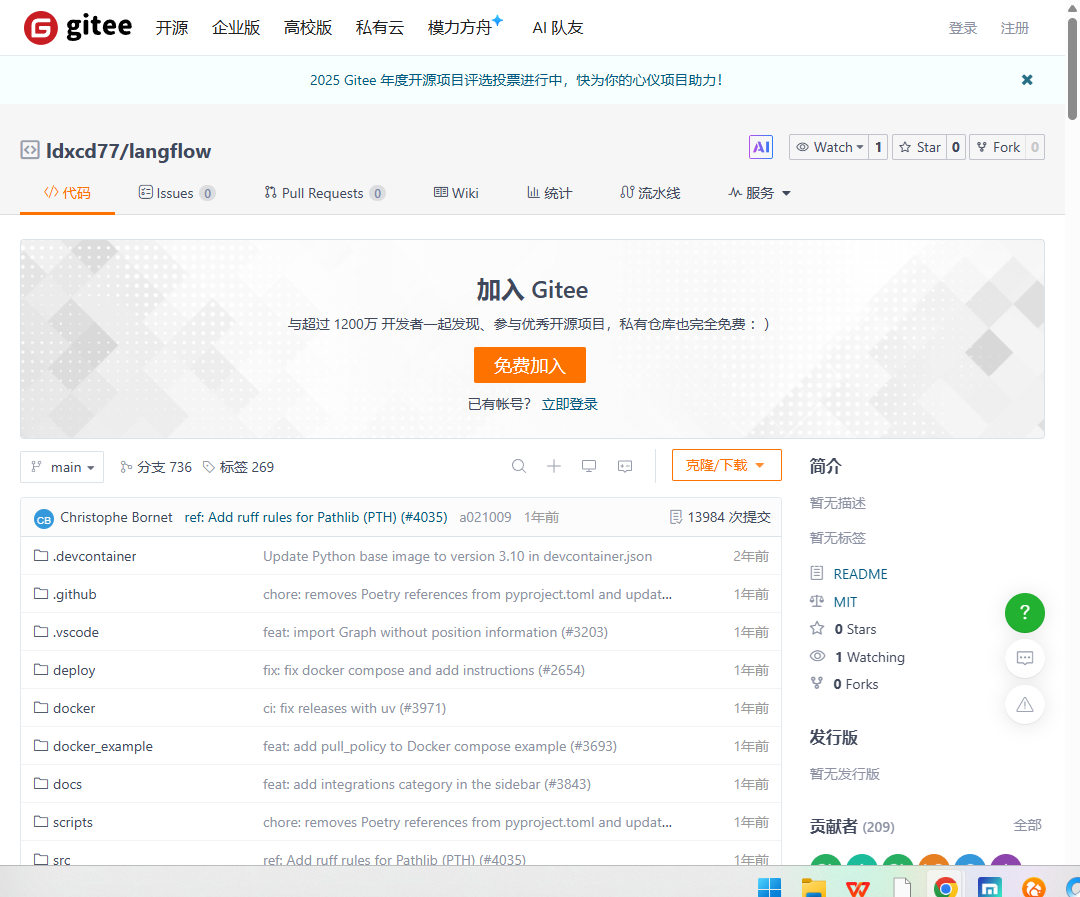Click the Watch count number 1

(878, 147)
